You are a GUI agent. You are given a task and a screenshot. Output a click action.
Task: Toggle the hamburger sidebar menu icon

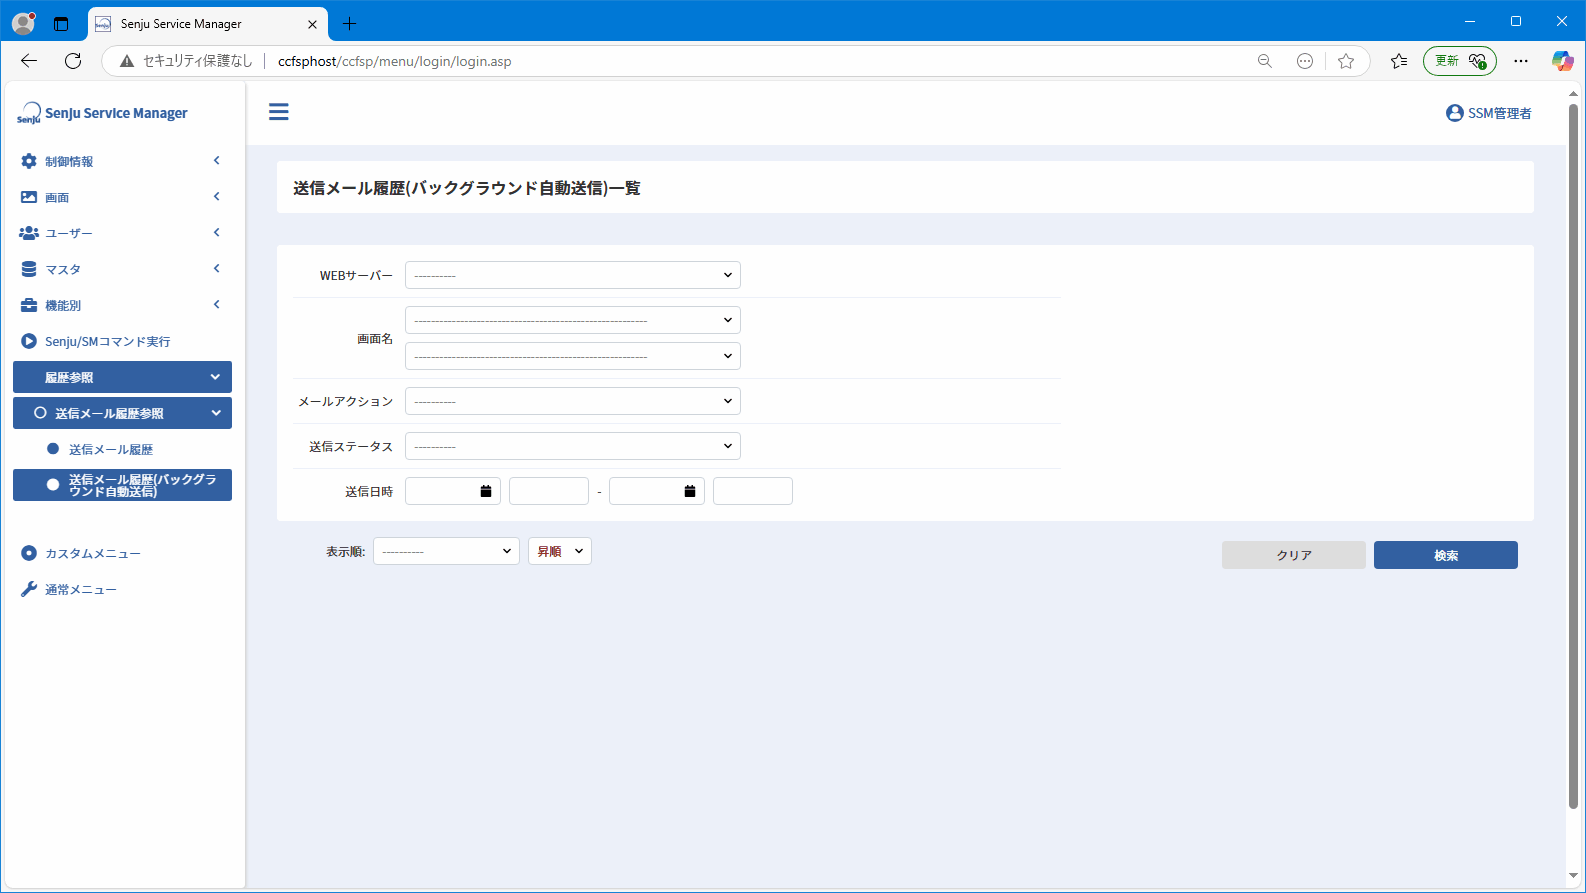(279, 112)
